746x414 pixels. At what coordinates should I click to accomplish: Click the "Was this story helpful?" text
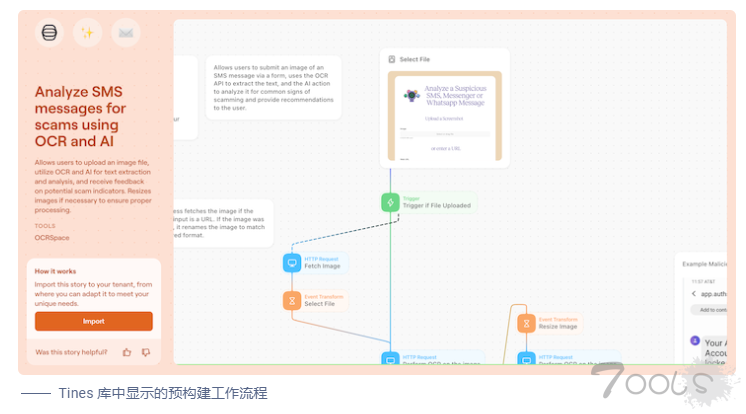pos(71,352)
